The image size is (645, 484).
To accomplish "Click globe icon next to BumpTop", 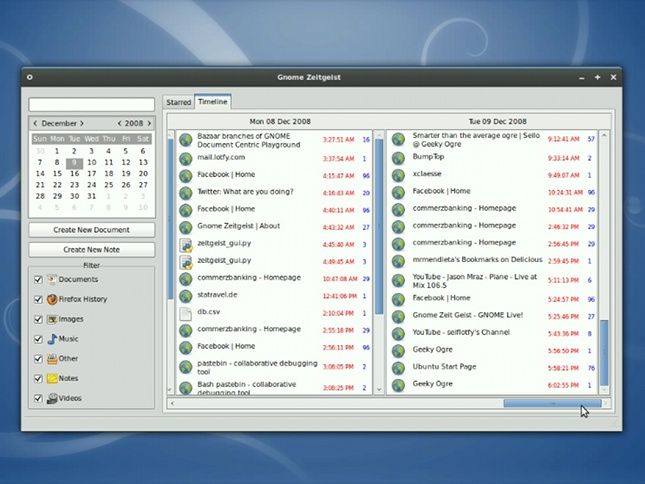I will (x=398, y=158).
